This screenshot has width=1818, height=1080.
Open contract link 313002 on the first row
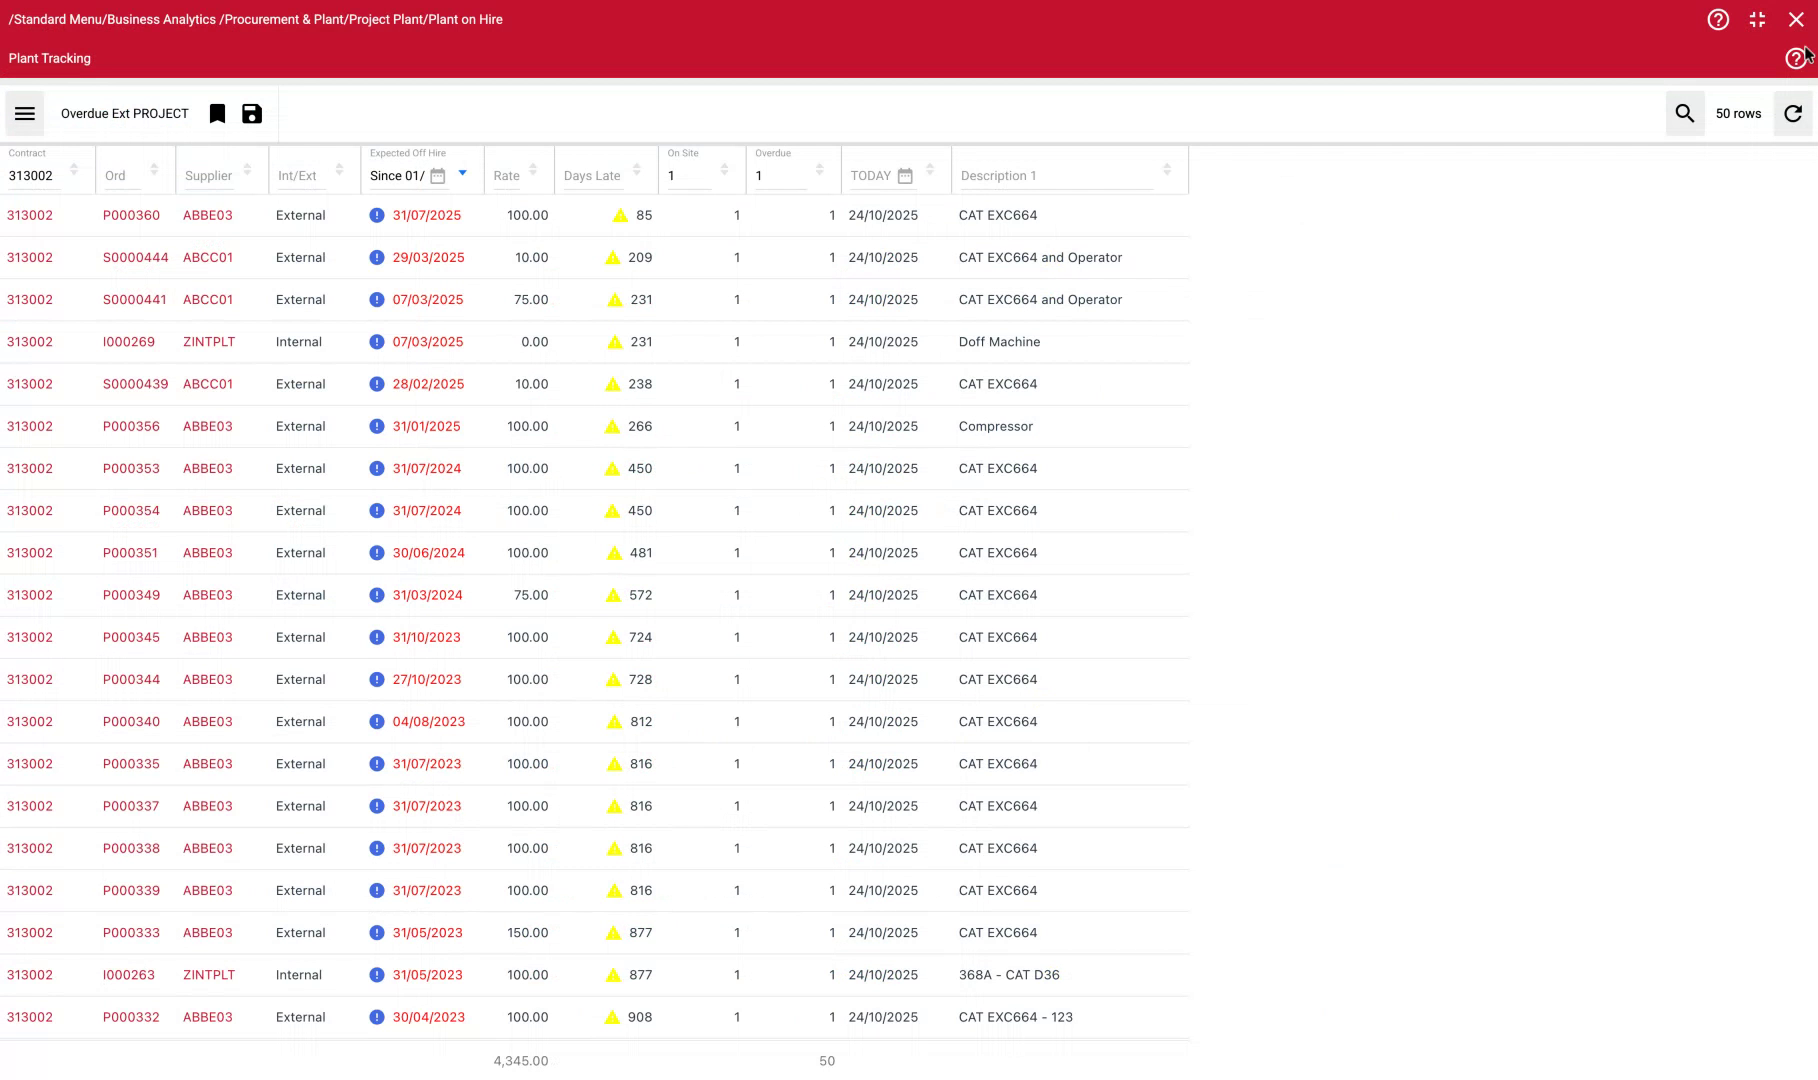pos(29,215)
